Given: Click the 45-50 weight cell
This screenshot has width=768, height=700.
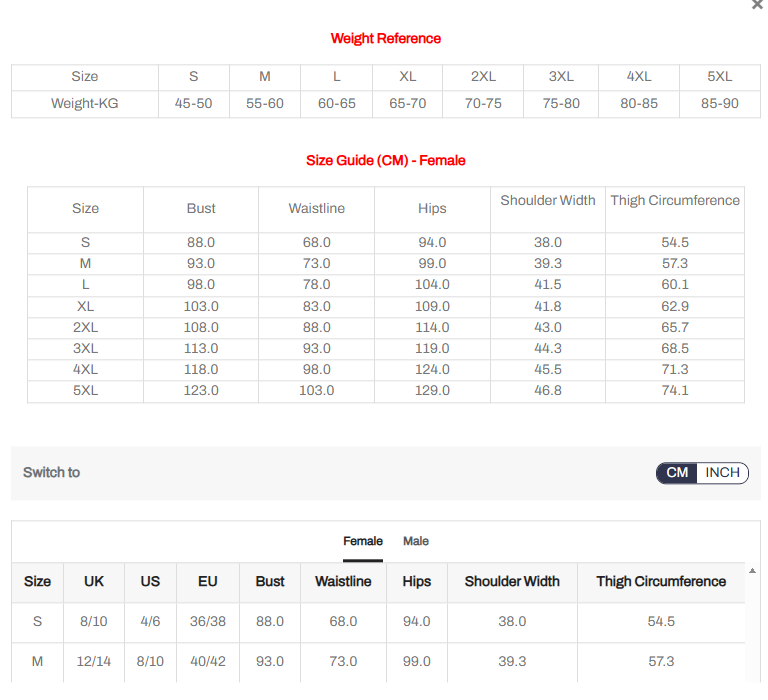Looking at the screenshot, I should [x=193, y=103].
